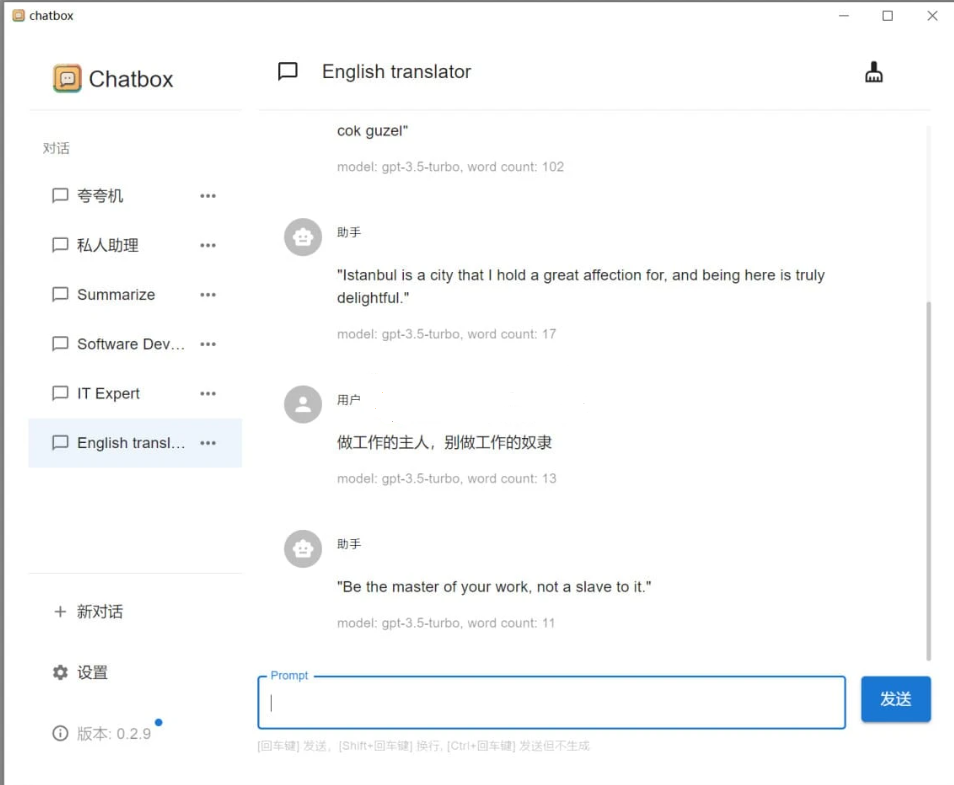Image resolution: width=954 pixels, height=785 pixels.
Task: Click the message 做工作的主人，别做工作的奴隶
Action: 444,442
